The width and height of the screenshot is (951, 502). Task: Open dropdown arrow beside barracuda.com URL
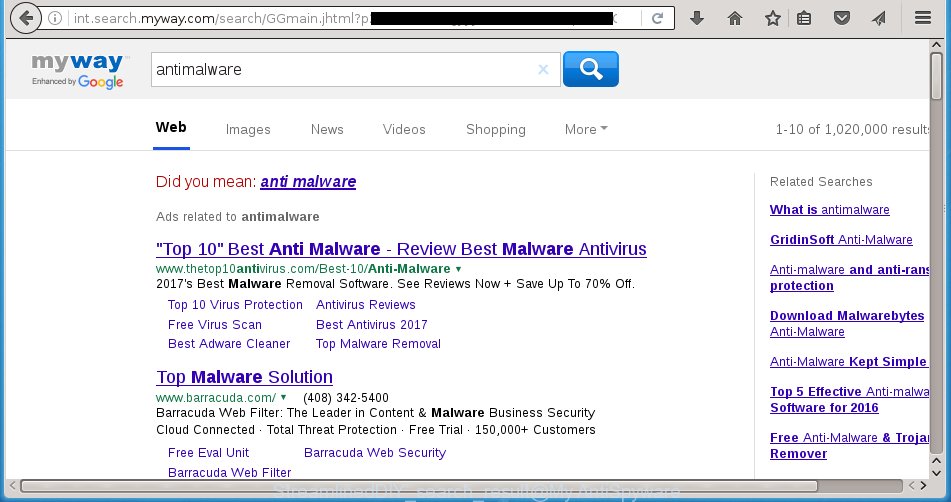pos(283,398)
